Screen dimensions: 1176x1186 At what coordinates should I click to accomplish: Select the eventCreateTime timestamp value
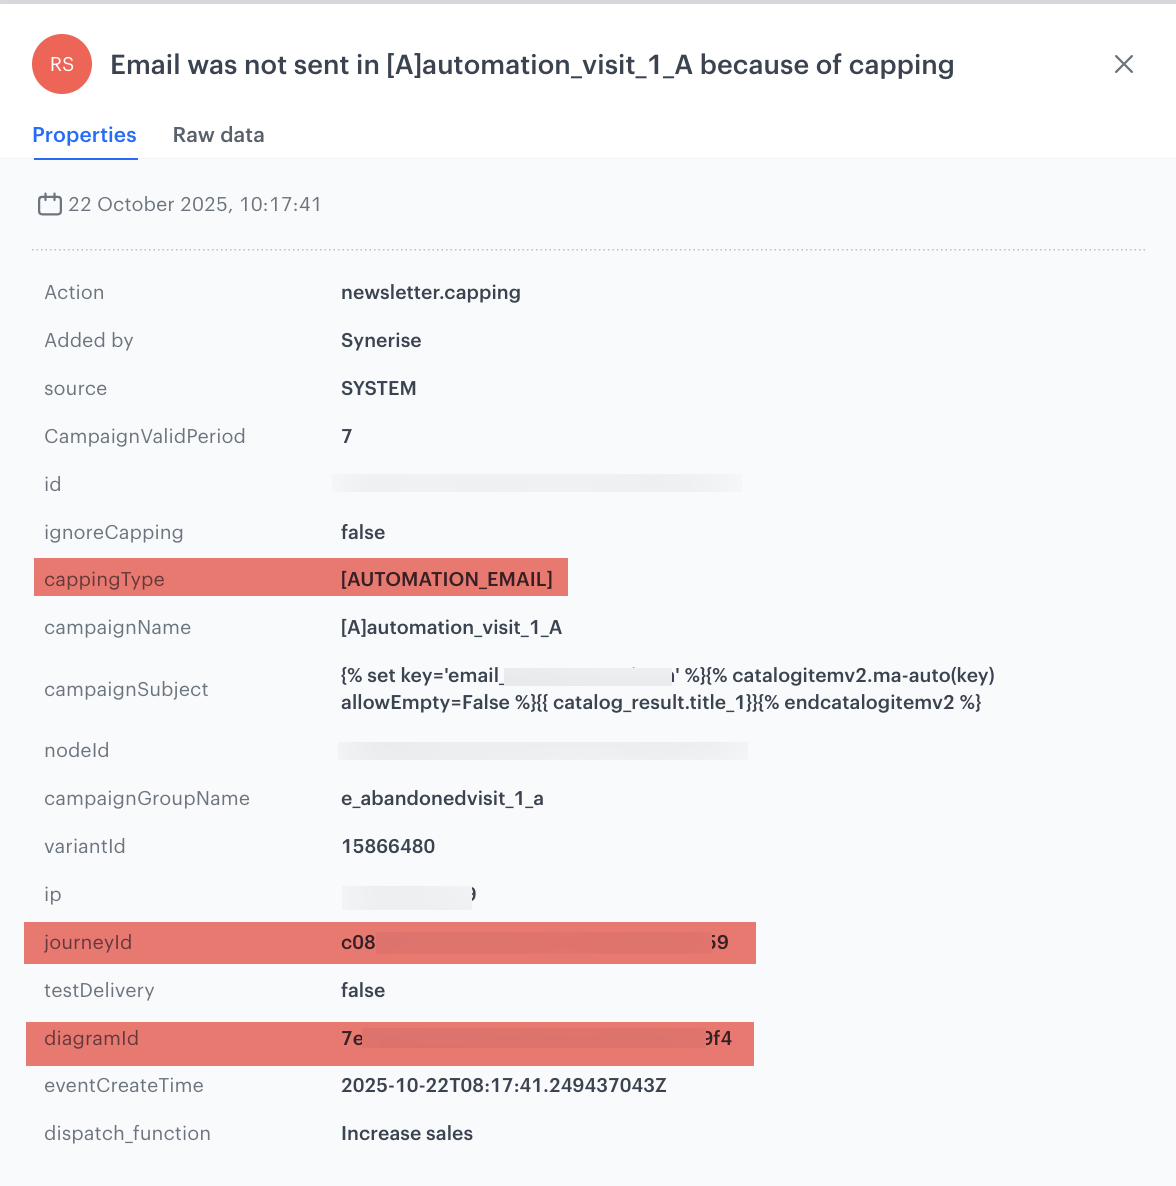503,1085
